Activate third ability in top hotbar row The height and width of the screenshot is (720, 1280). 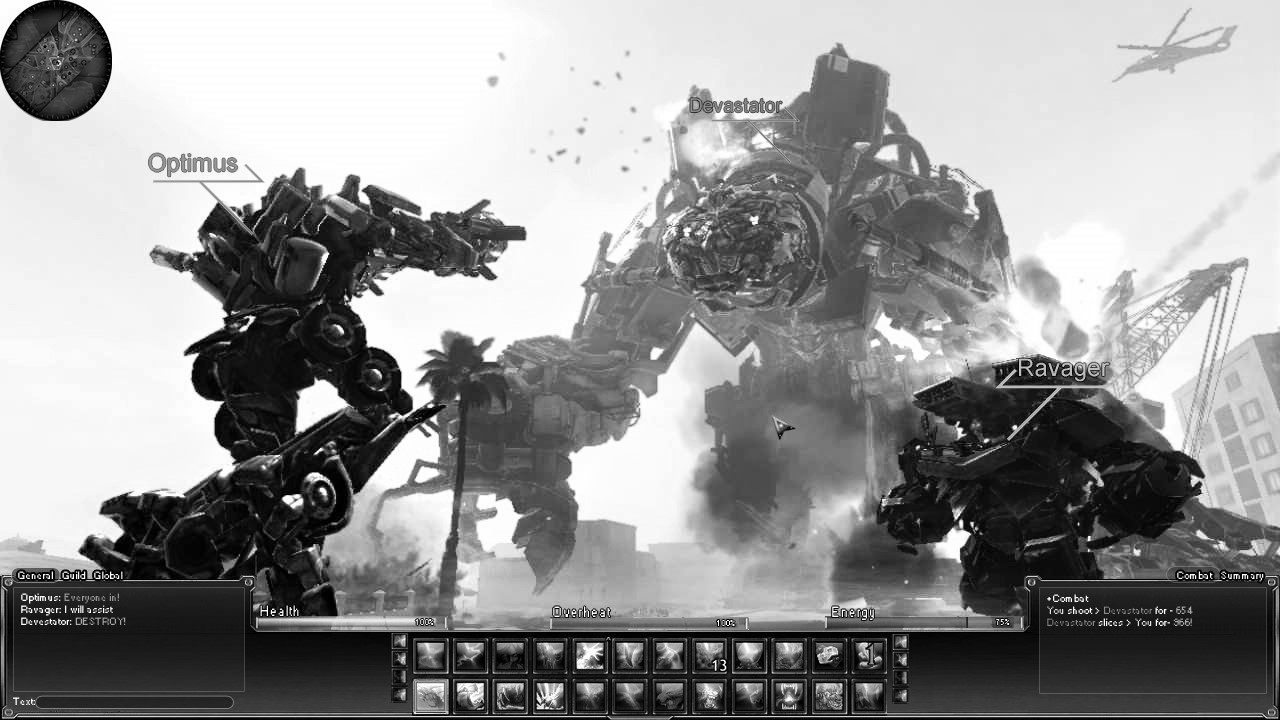tap(511, 656)
